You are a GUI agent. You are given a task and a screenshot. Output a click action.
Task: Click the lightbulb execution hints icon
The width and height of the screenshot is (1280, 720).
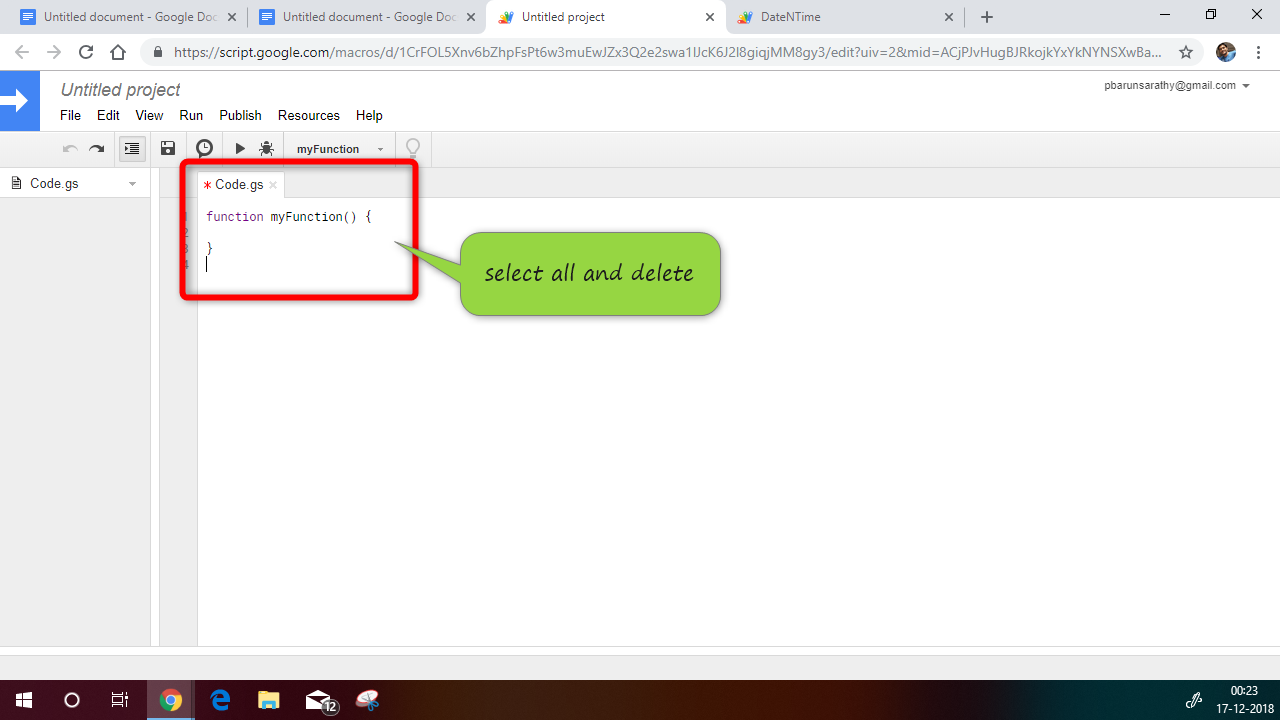click(x=413, y=149)
